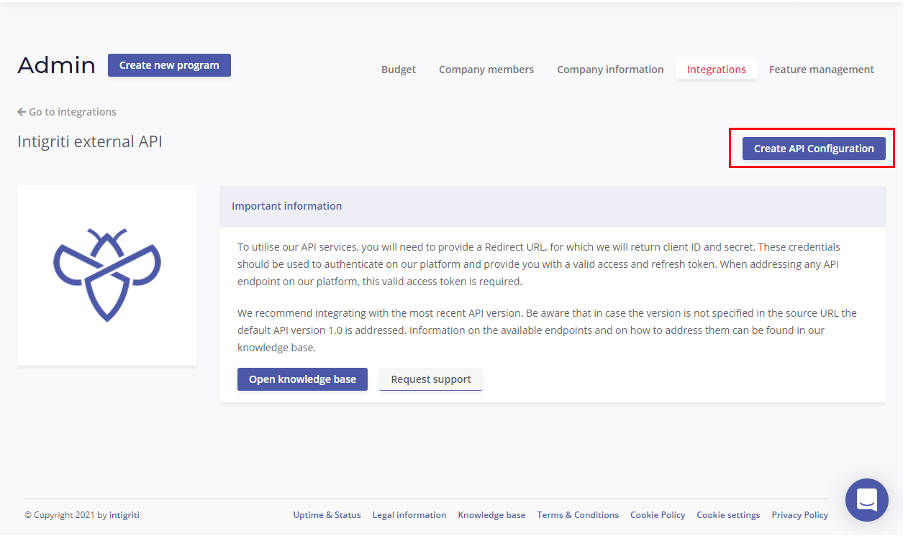Open Terms & Conditions footer link
The width and height of the screenshot is (904, 536).
pyautogui.click(x=578, y=515)
